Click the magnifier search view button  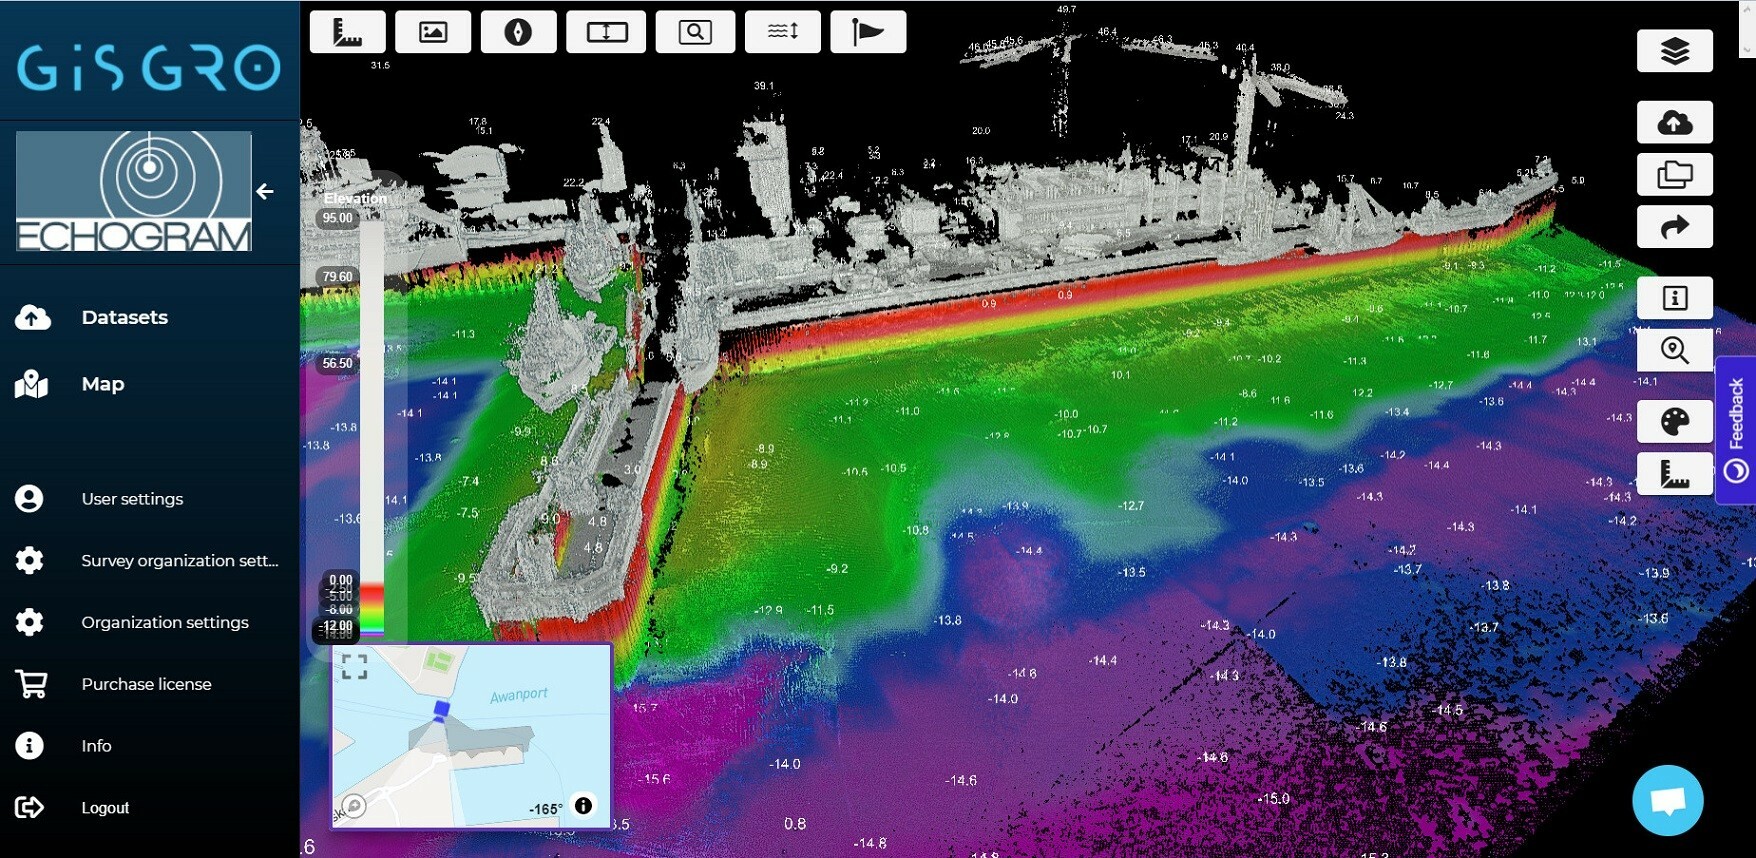coord(695,32)
